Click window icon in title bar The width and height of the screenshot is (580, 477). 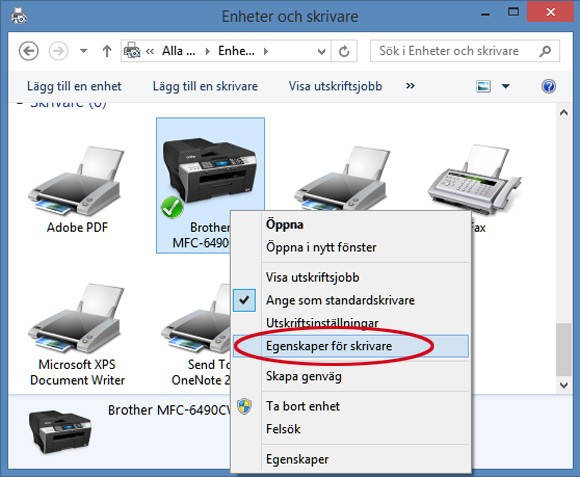coord(18,16)
